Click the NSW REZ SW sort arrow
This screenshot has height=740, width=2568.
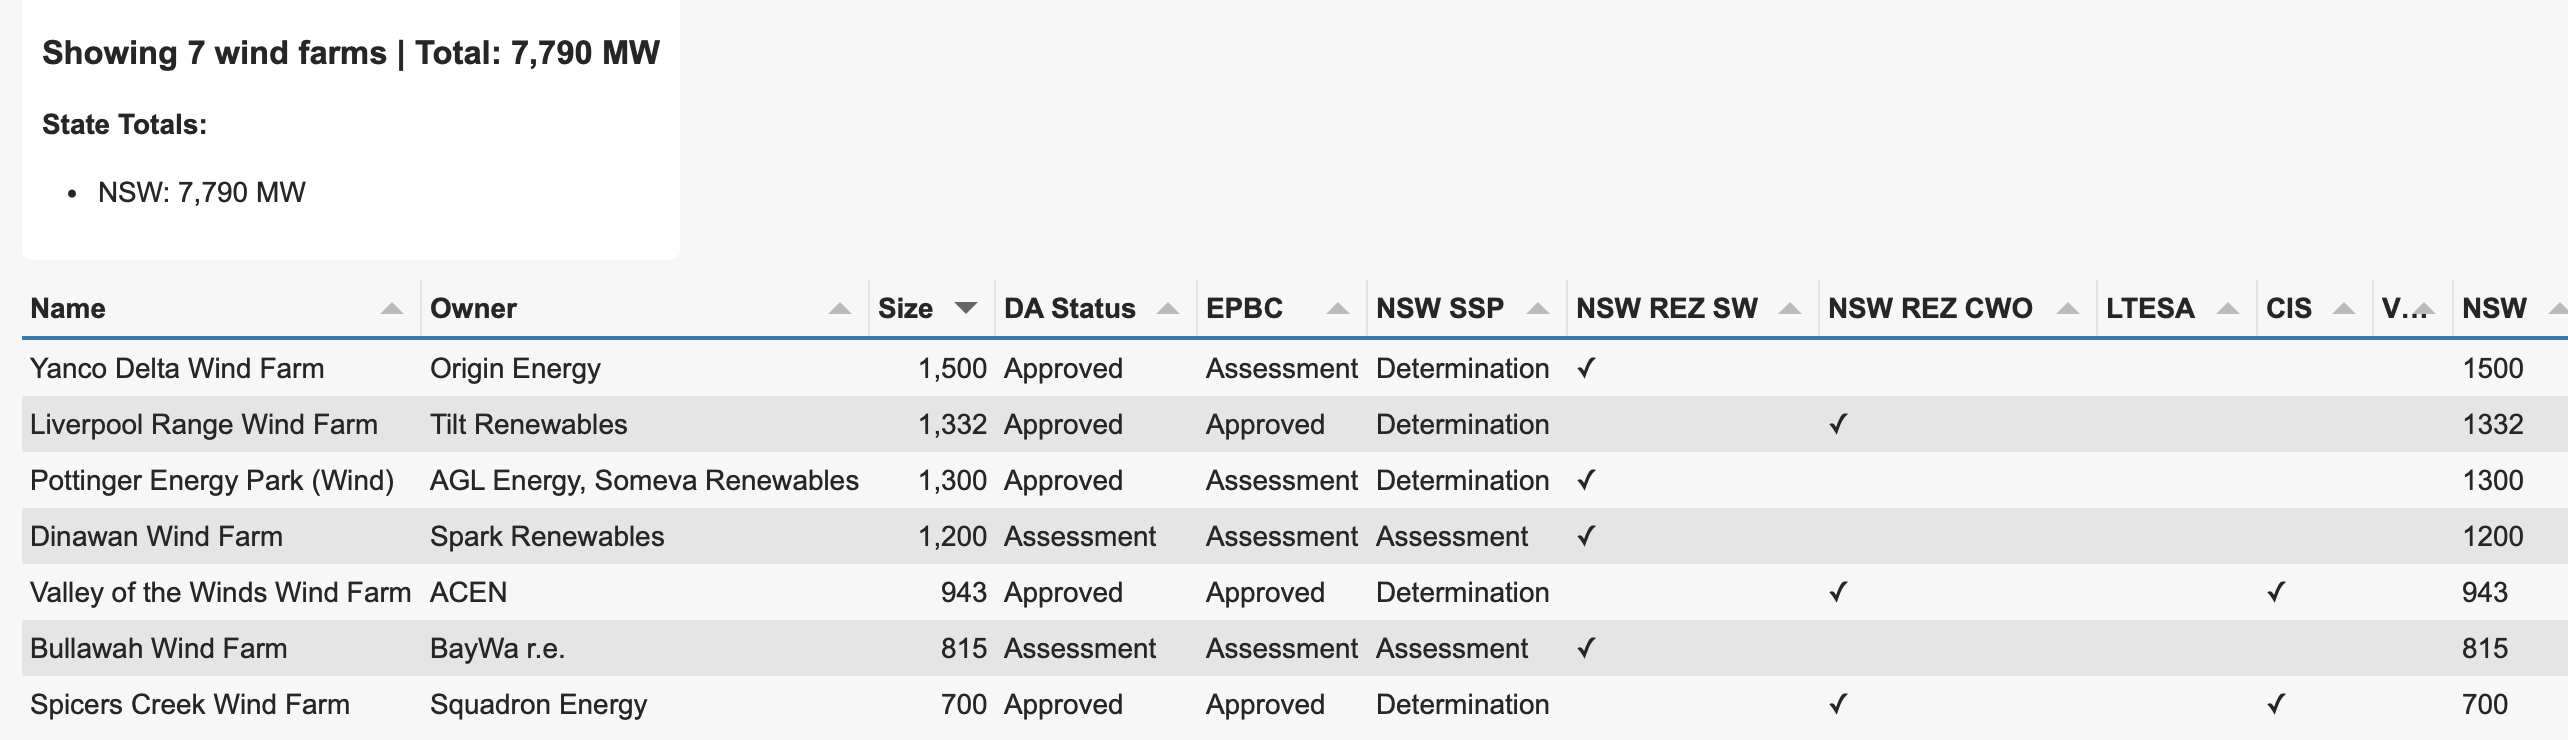[1790, 309]
